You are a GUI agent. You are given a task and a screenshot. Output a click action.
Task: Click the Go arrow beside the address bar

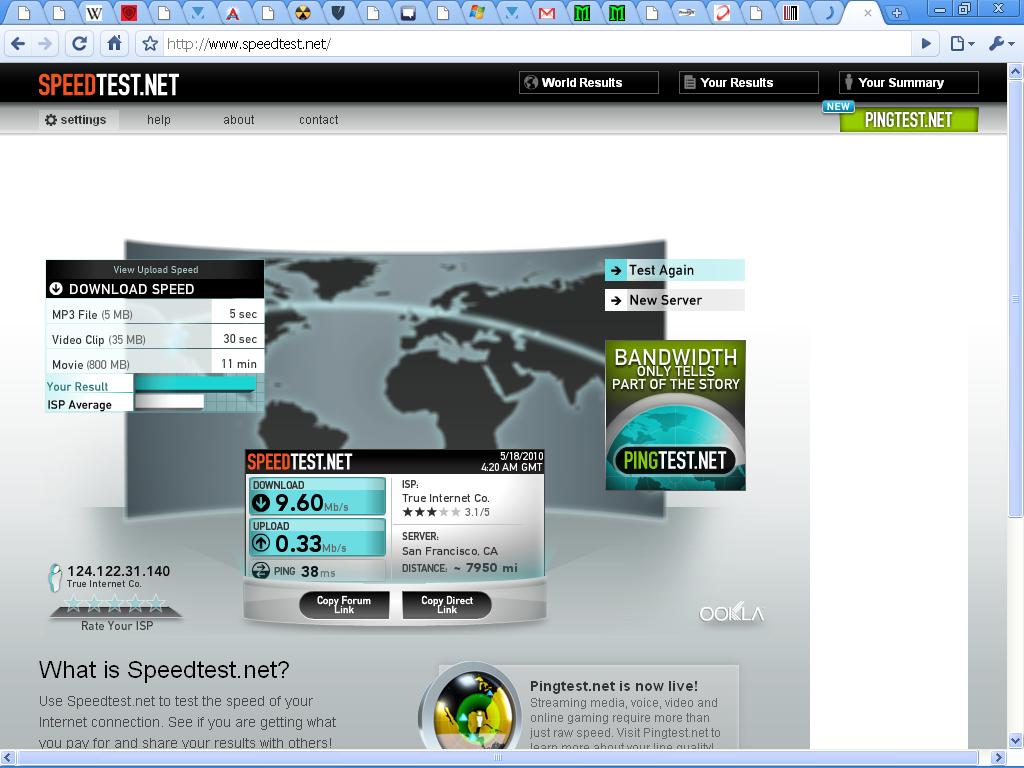926,44
